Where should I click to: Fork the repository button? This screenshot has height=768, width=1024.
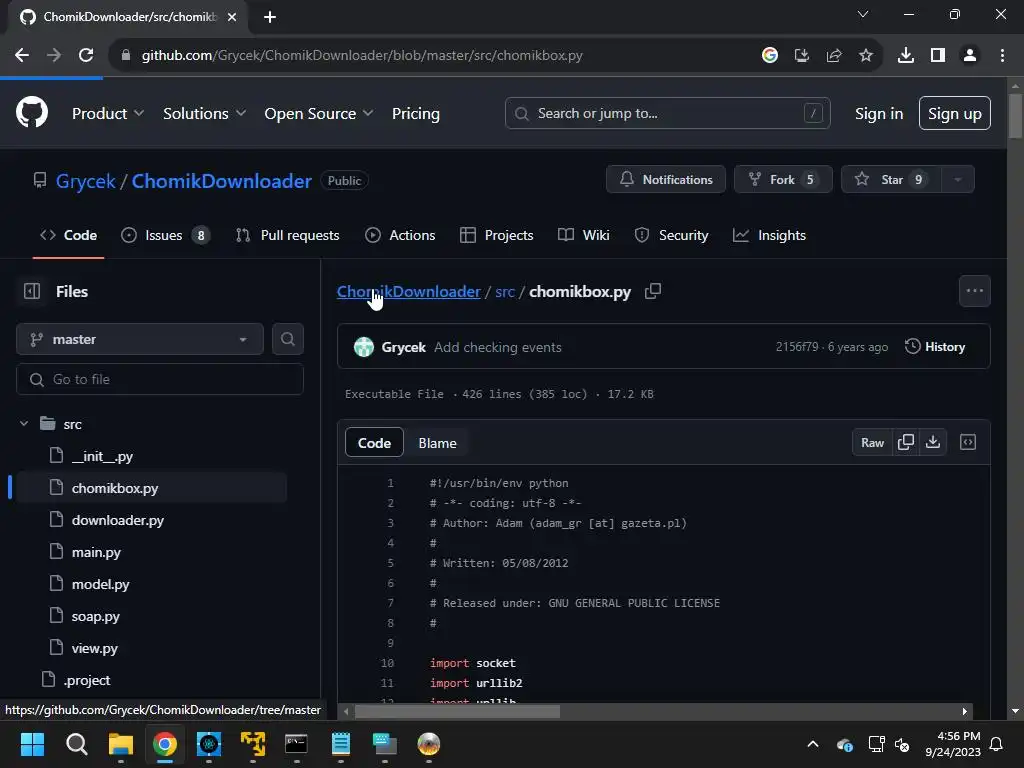[784, 180]
